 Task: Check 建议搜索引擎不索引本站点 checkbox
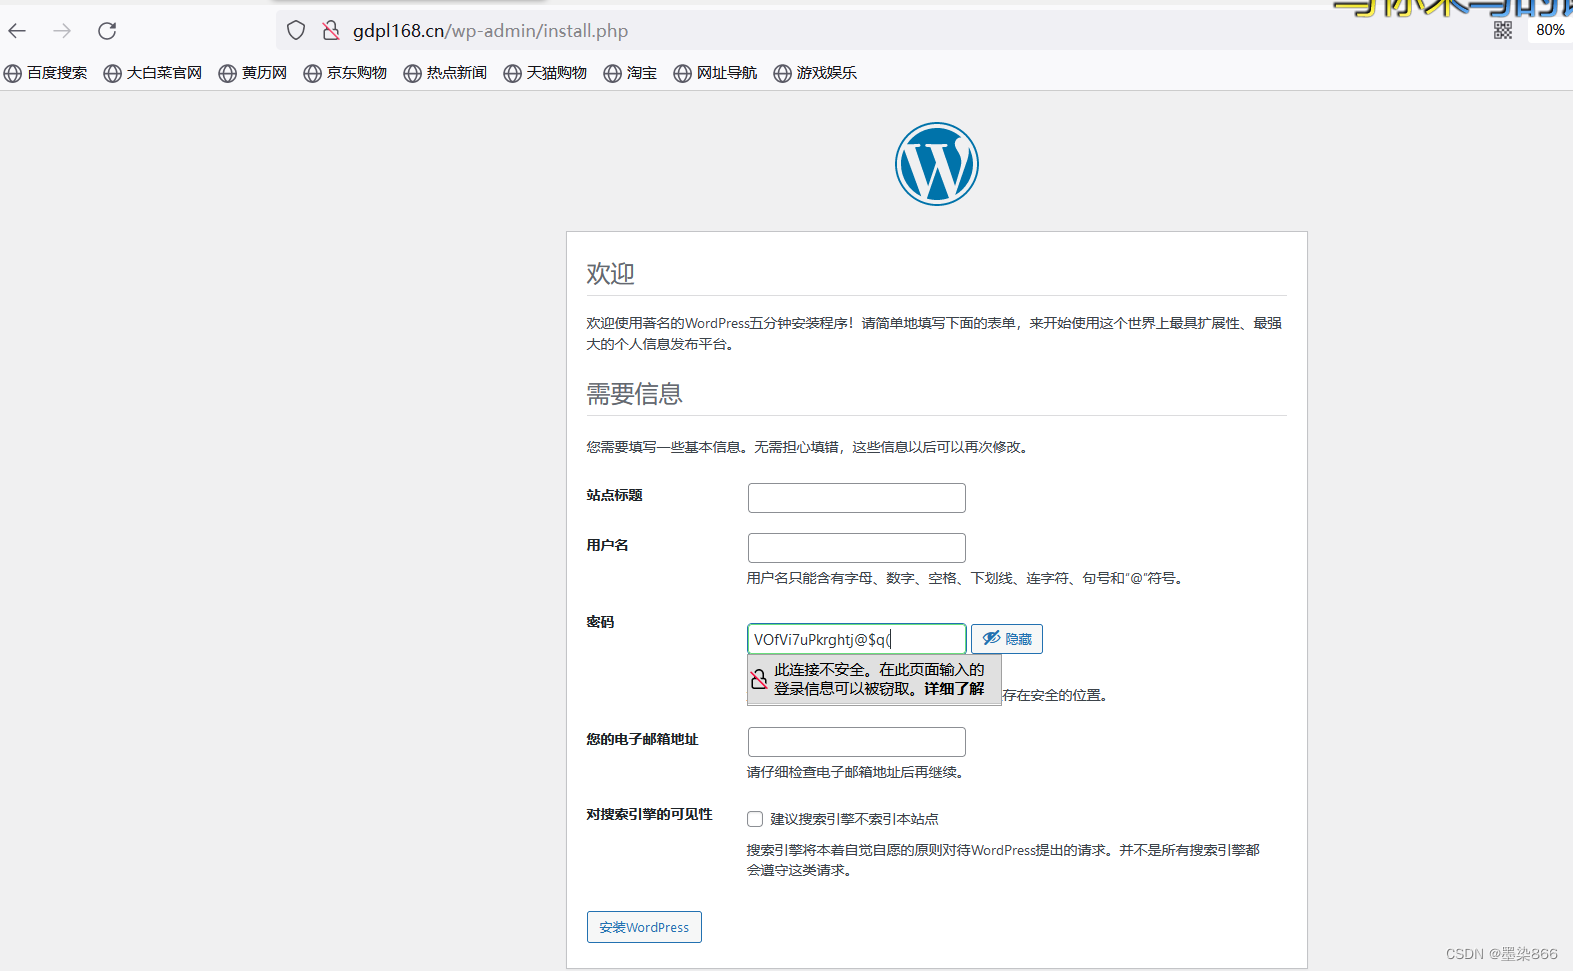755,819
